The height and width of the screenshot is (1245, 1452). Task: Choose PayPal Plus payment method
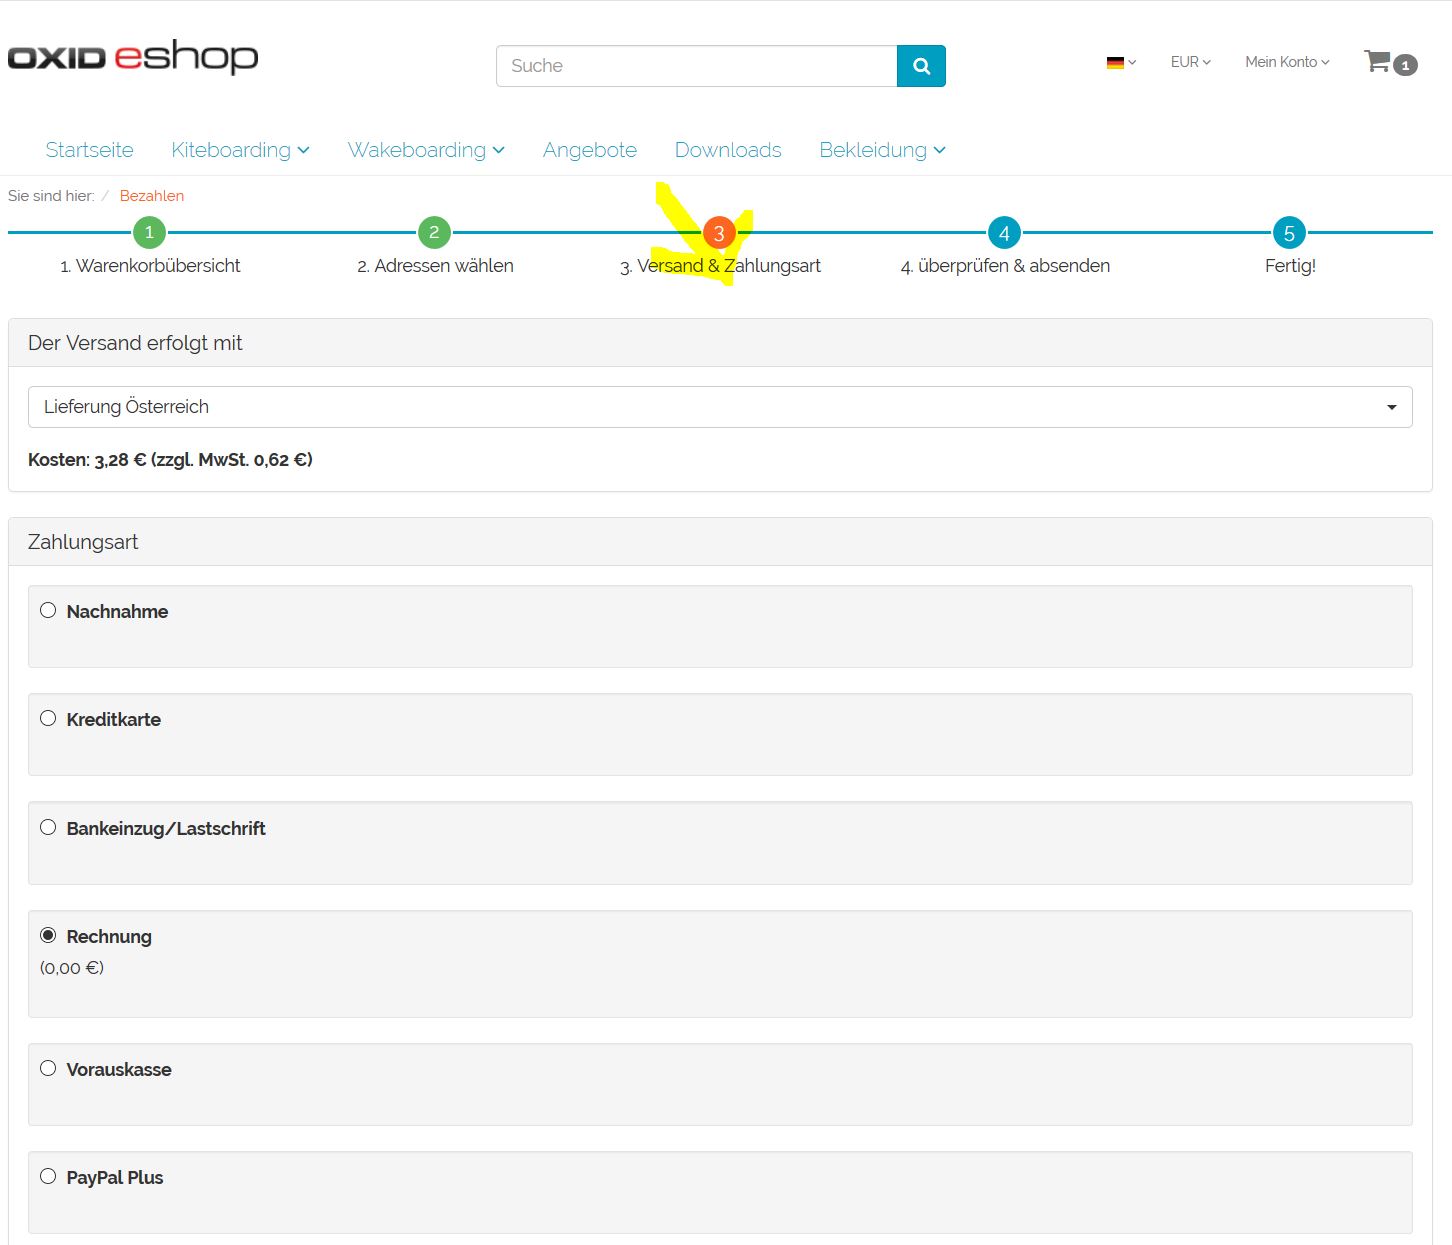pyautogui.click(x=48, y=1177)
